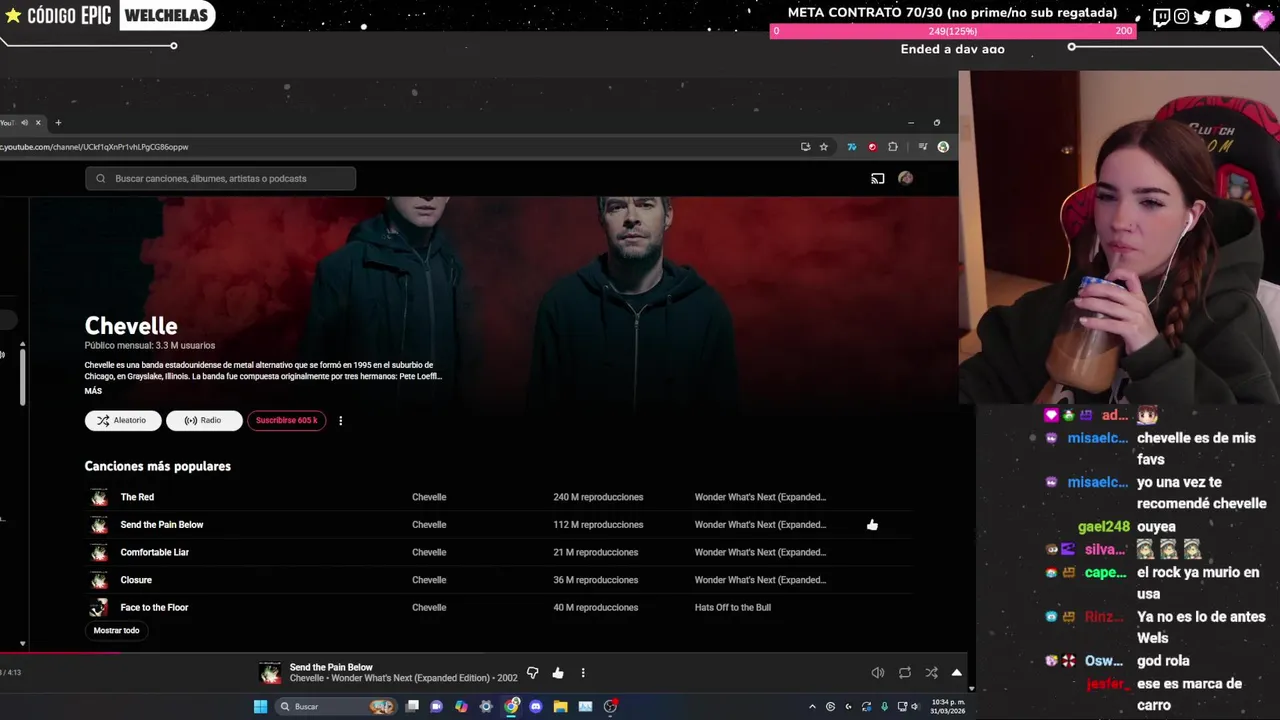Screen dimensions: 1280x720
Task: Open Discord from the taskbar
Action: 536,706
